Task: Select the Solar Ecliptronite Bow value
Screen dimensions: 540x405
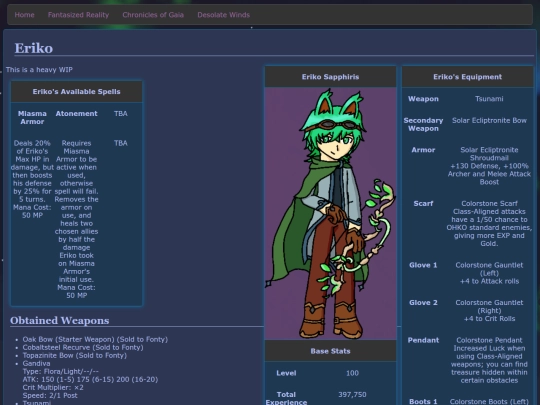Action: [489, 120]
